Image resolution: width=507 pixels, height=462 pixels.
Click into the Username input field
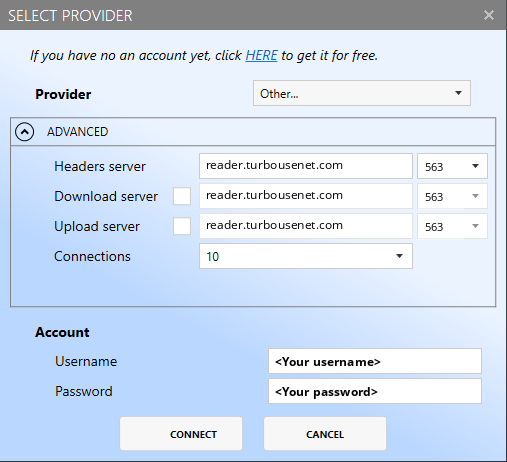[375, 361]
